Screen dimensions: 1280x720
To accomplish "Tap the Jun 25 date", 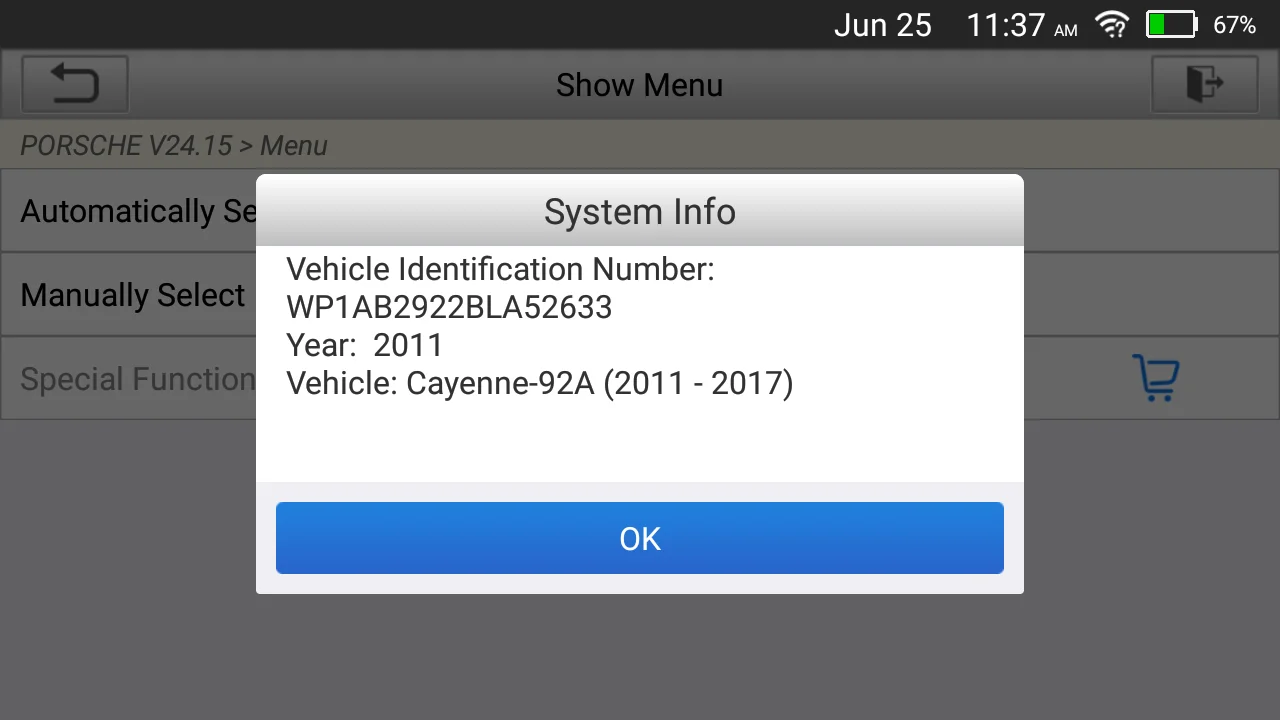I will coord(883,25).
